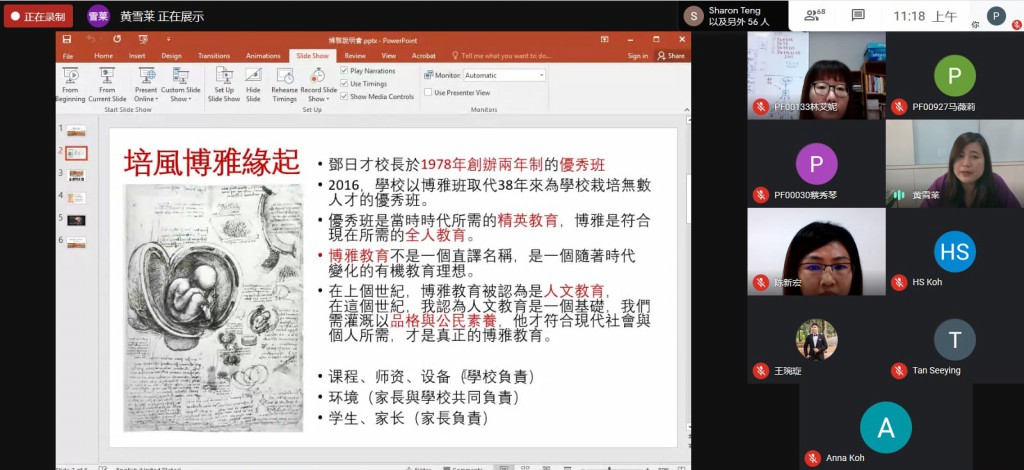Click muted mic icon on PF00133林艾妮 tile
The image size is (1024, 470).
760,106
